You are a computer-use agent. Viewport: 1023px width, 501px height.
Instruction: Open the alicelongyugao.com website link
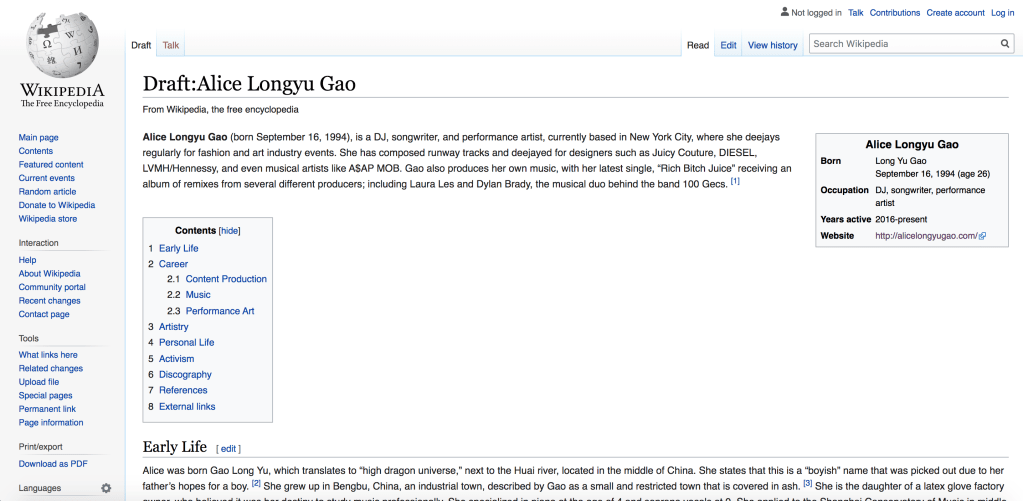(925, 236)
